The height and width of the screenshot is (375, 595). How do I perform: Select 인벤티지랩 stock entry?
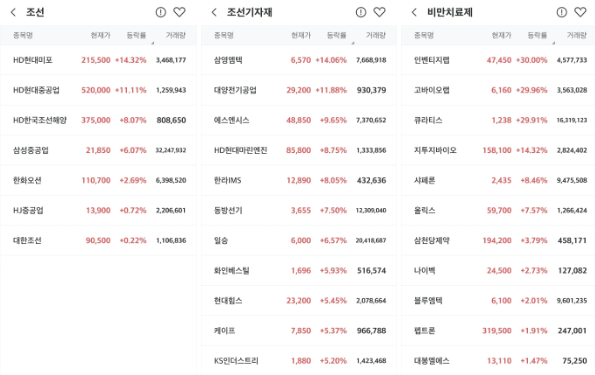tap(498, 60)
